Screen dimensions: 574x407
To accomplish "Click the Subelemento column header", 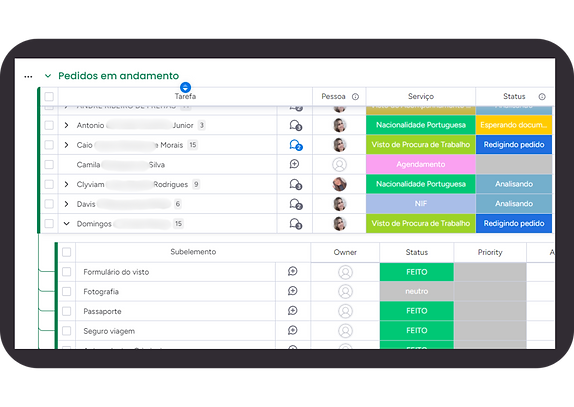I will coord(193,252).
